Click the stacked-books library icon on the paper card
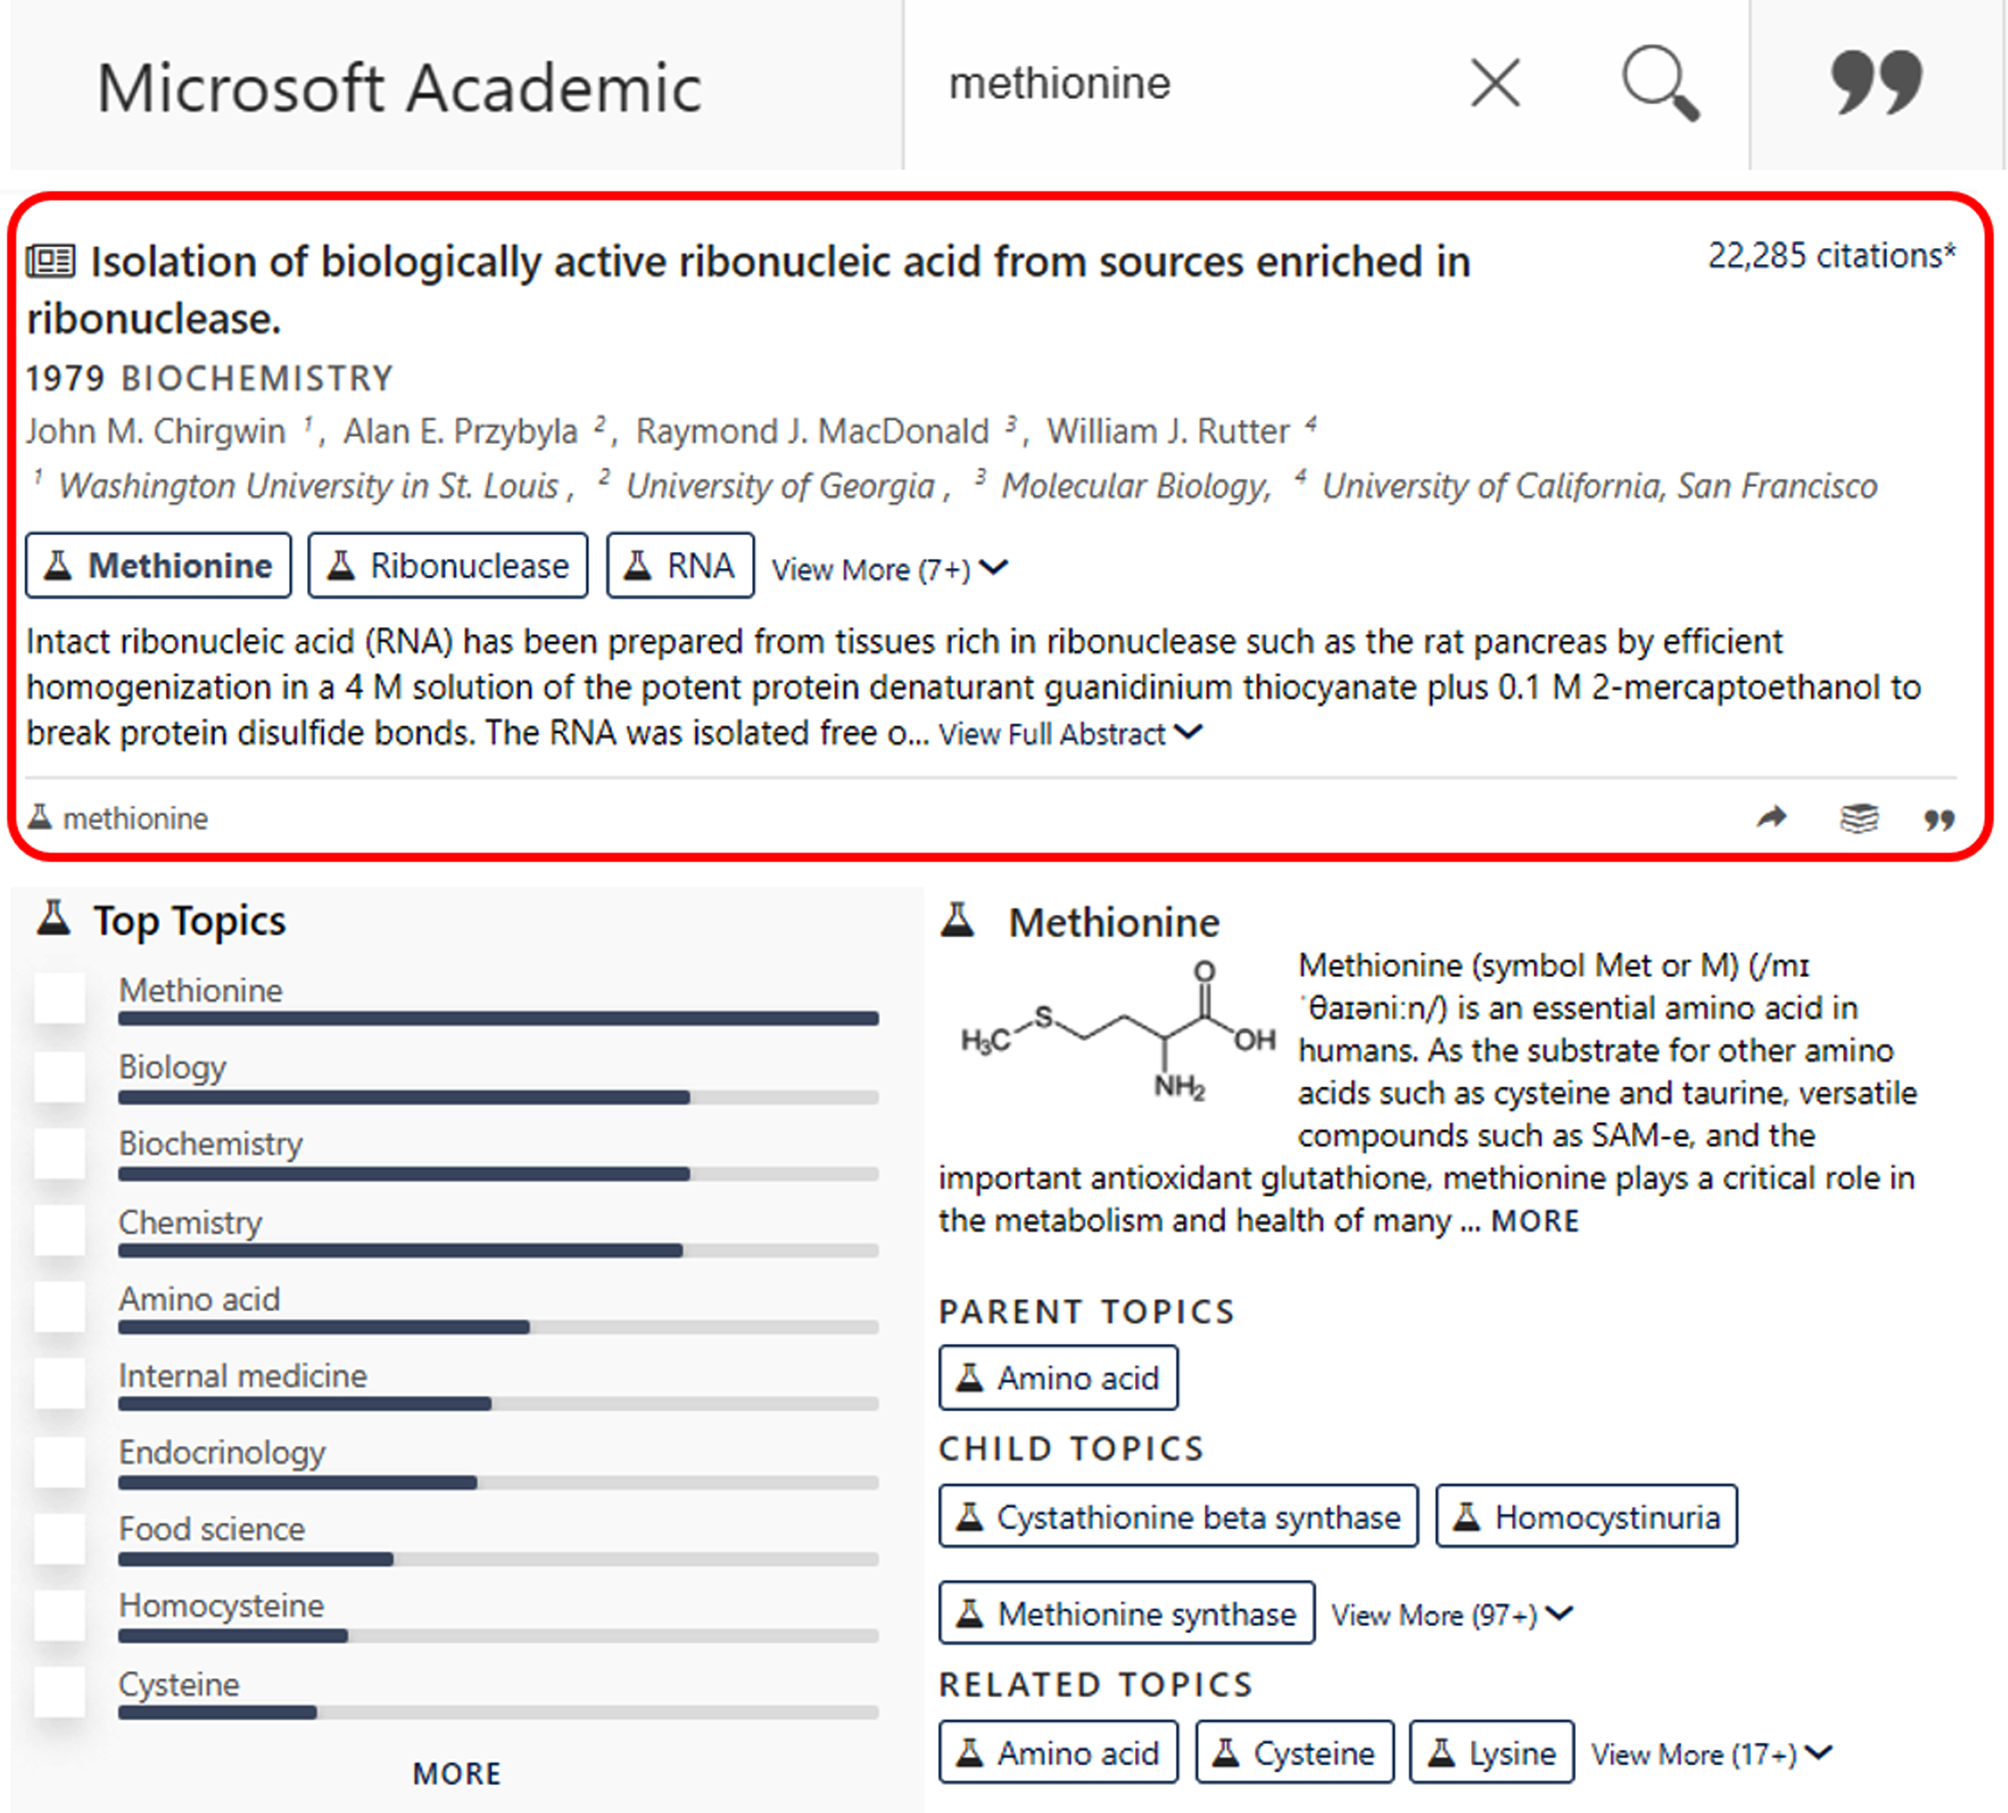Screen dimensions: 2008x1813 click(x=1859, y=818)
